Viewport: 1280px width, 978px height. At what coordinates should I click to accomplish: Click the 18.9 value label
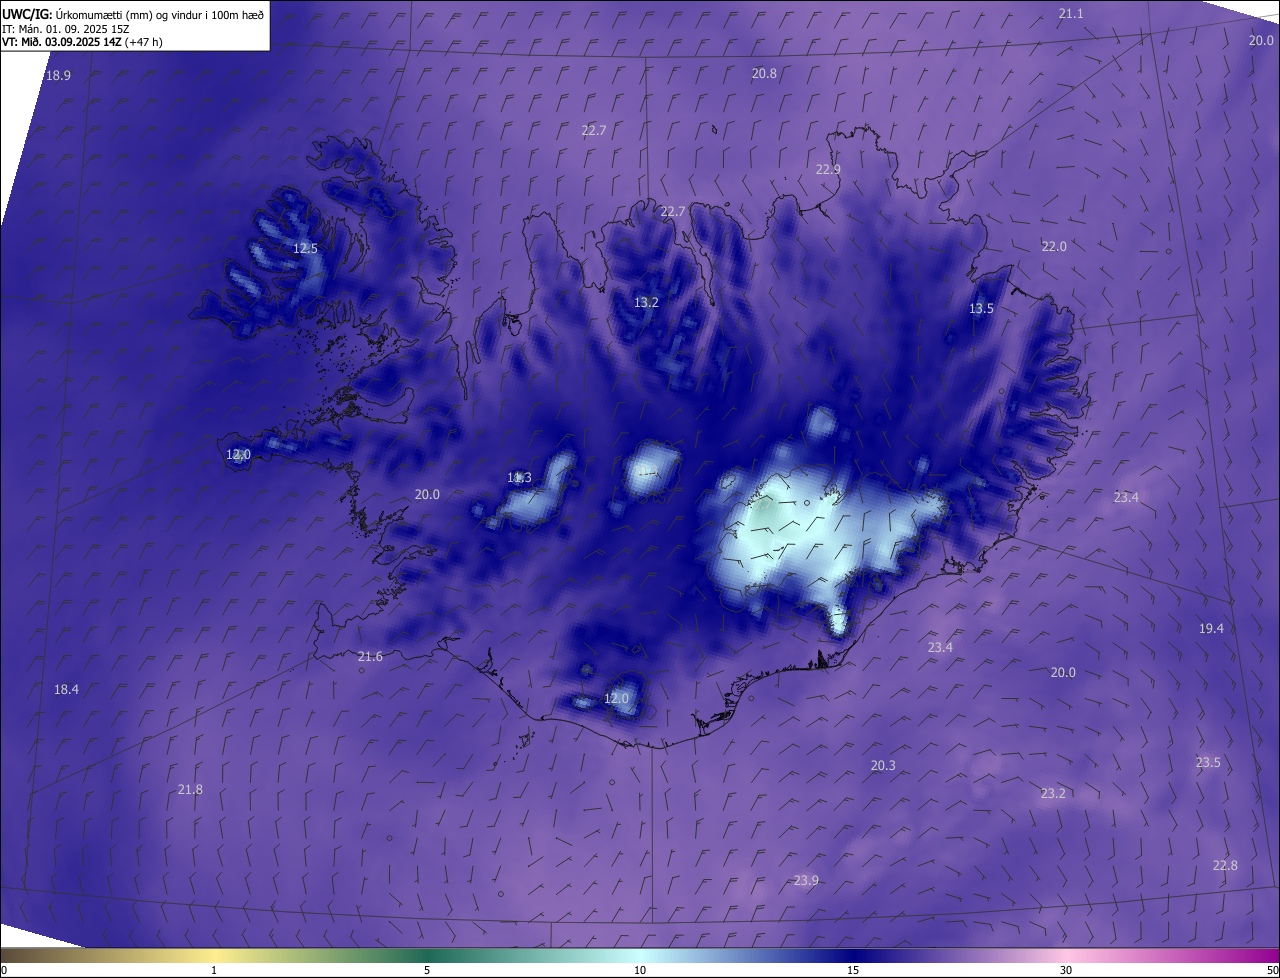[x=58, y=76]
